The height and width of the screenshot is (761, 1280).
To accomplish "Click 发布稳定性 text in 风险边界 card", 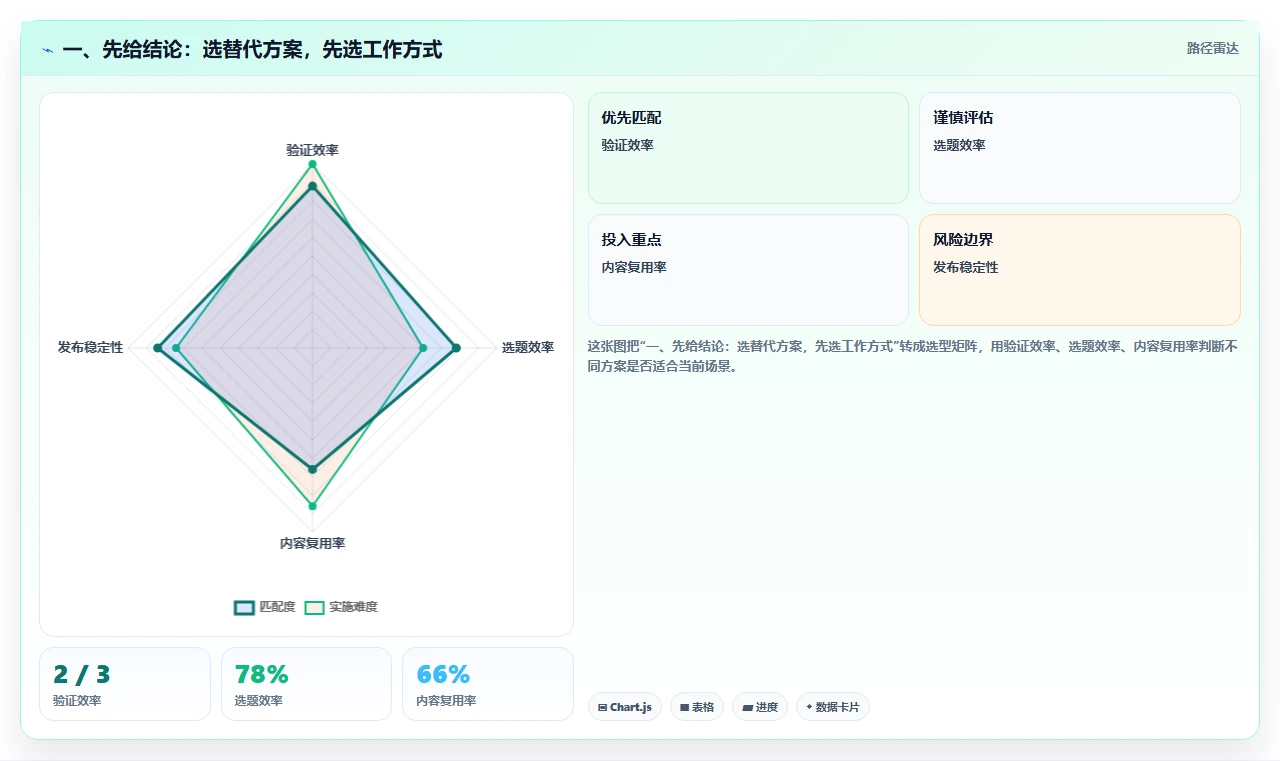I will (965, 268).
